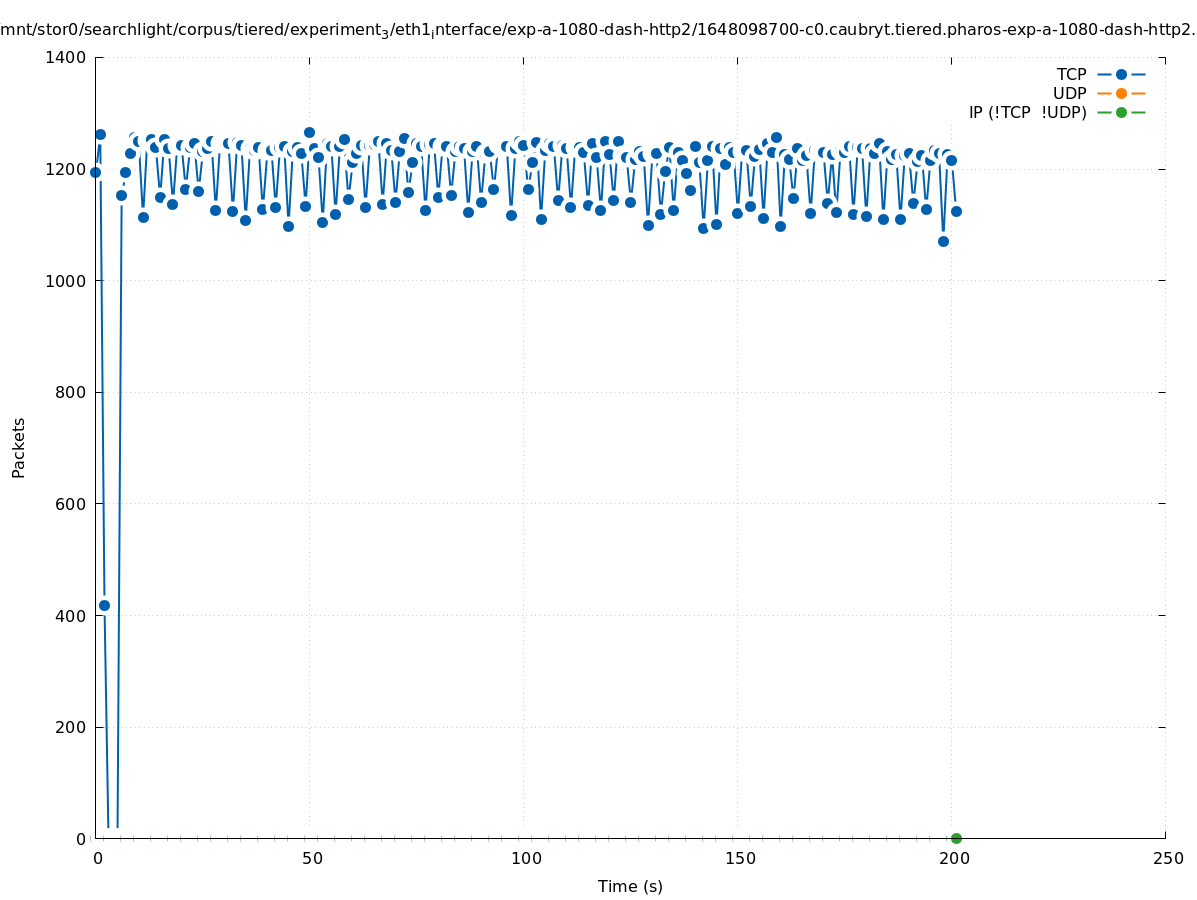Select the UDP legend label
Image resolution: width=1197 pixels, height=900 pixels.
(x=1069, y=93)
